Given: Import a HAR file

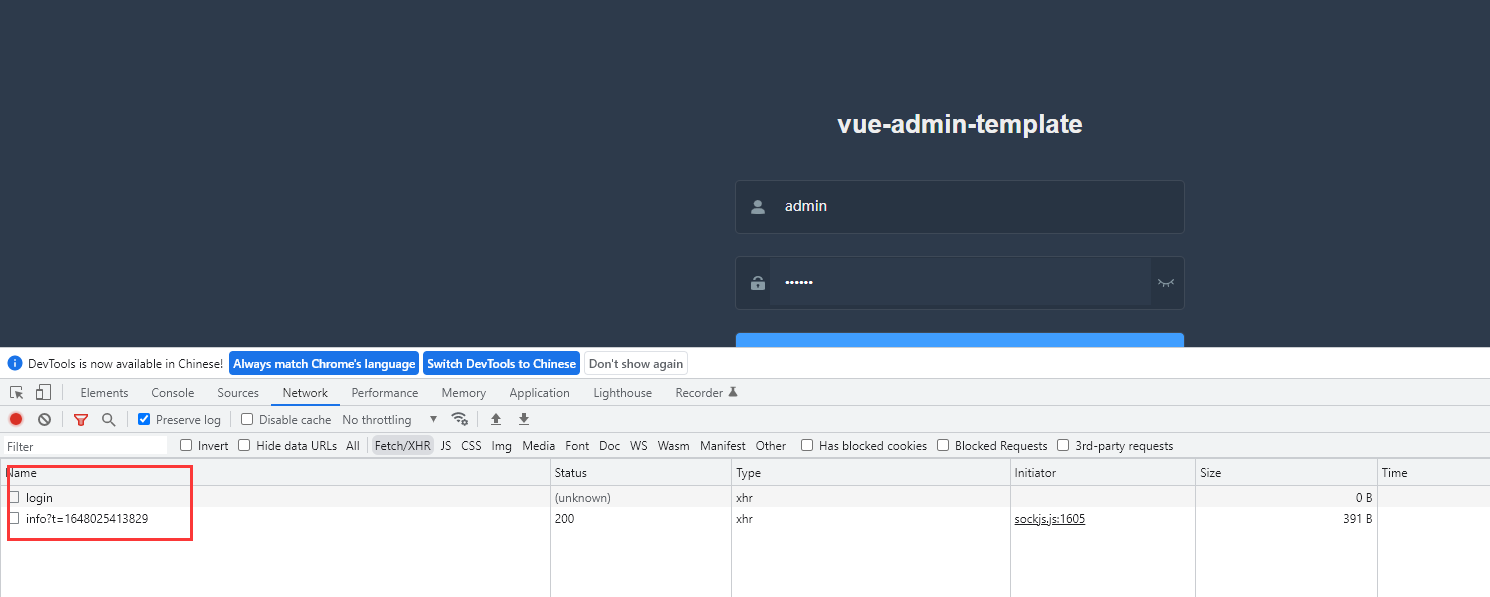Looking at the screenshot, I should click(496, 419).
